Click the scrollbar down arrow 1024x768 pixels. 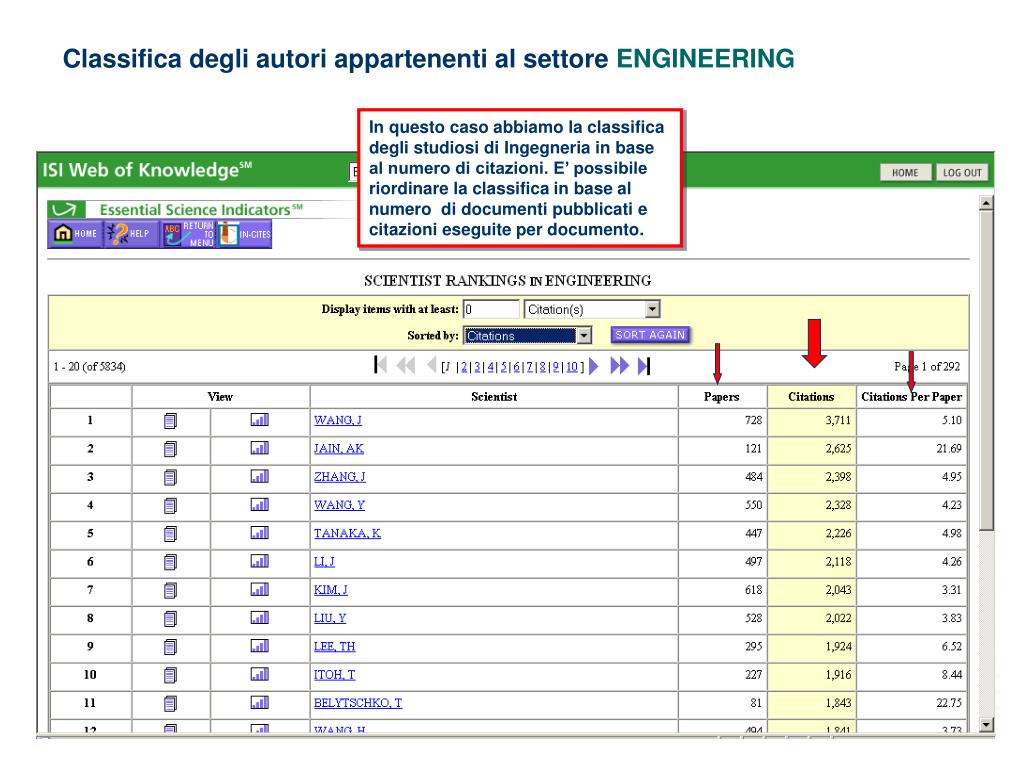point(986,724)
